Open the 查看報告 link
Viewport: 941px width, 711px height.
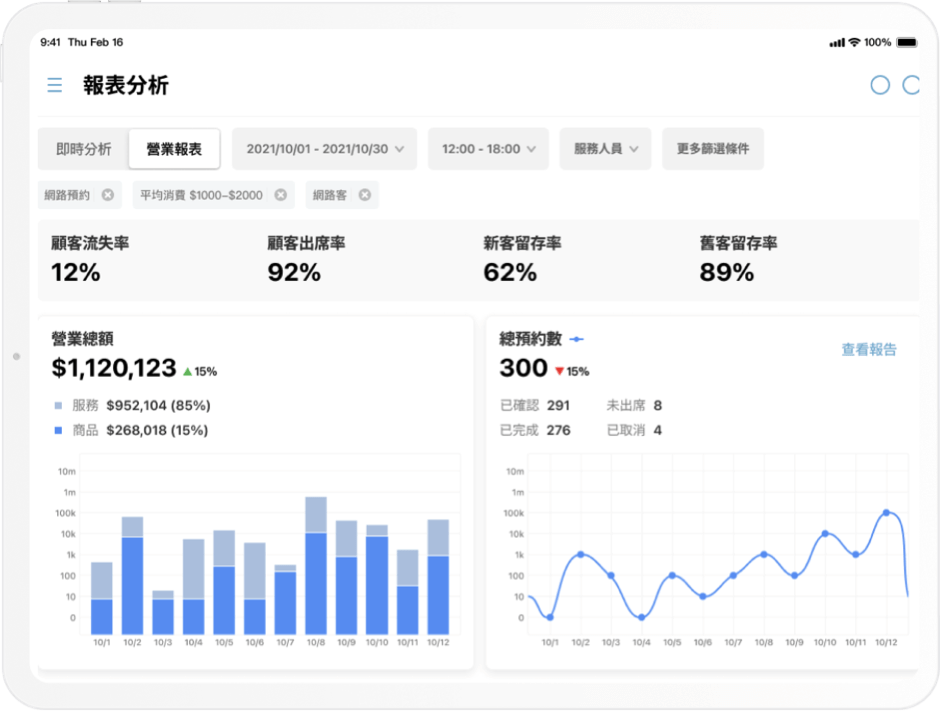tap(869, 350)
